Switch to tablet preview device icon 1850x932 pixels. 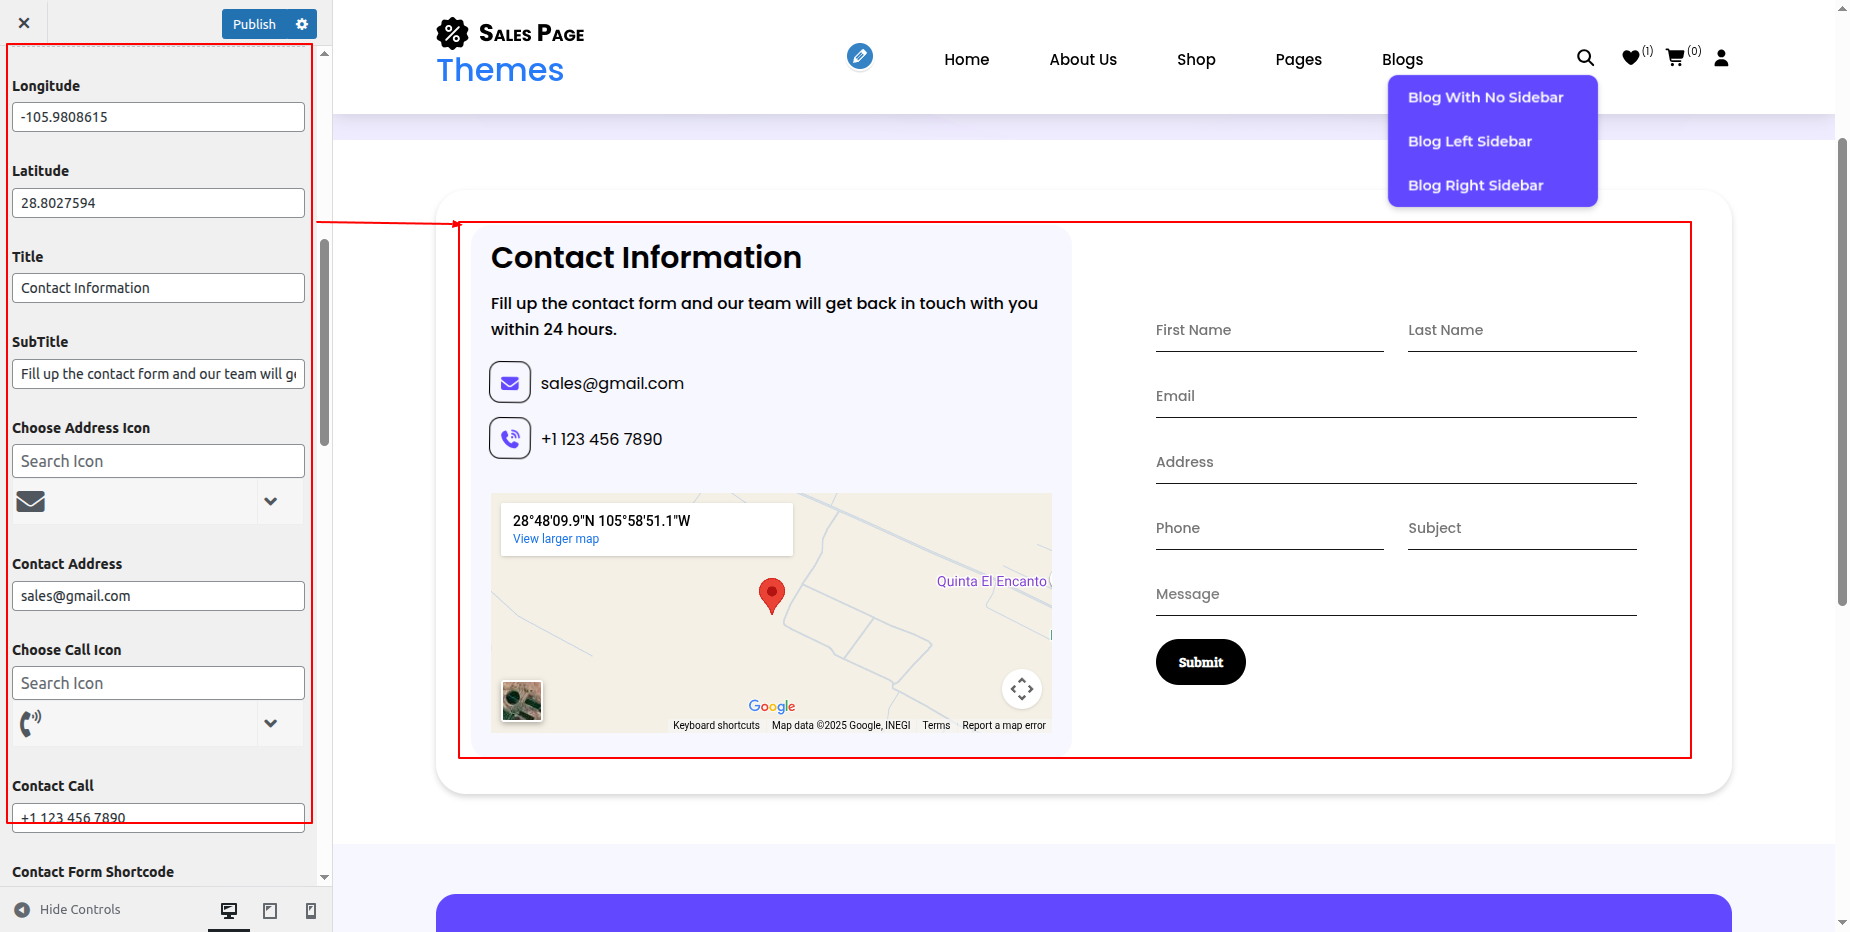click(x=270, y=910)
